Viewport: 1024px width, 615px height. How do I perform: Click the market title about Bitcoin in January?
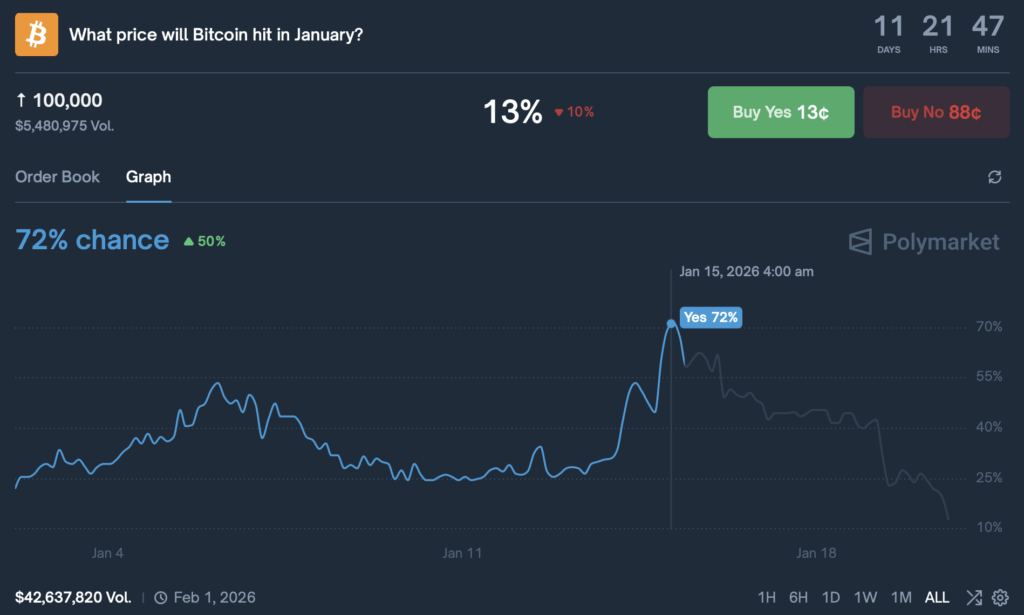pos(216,35)
